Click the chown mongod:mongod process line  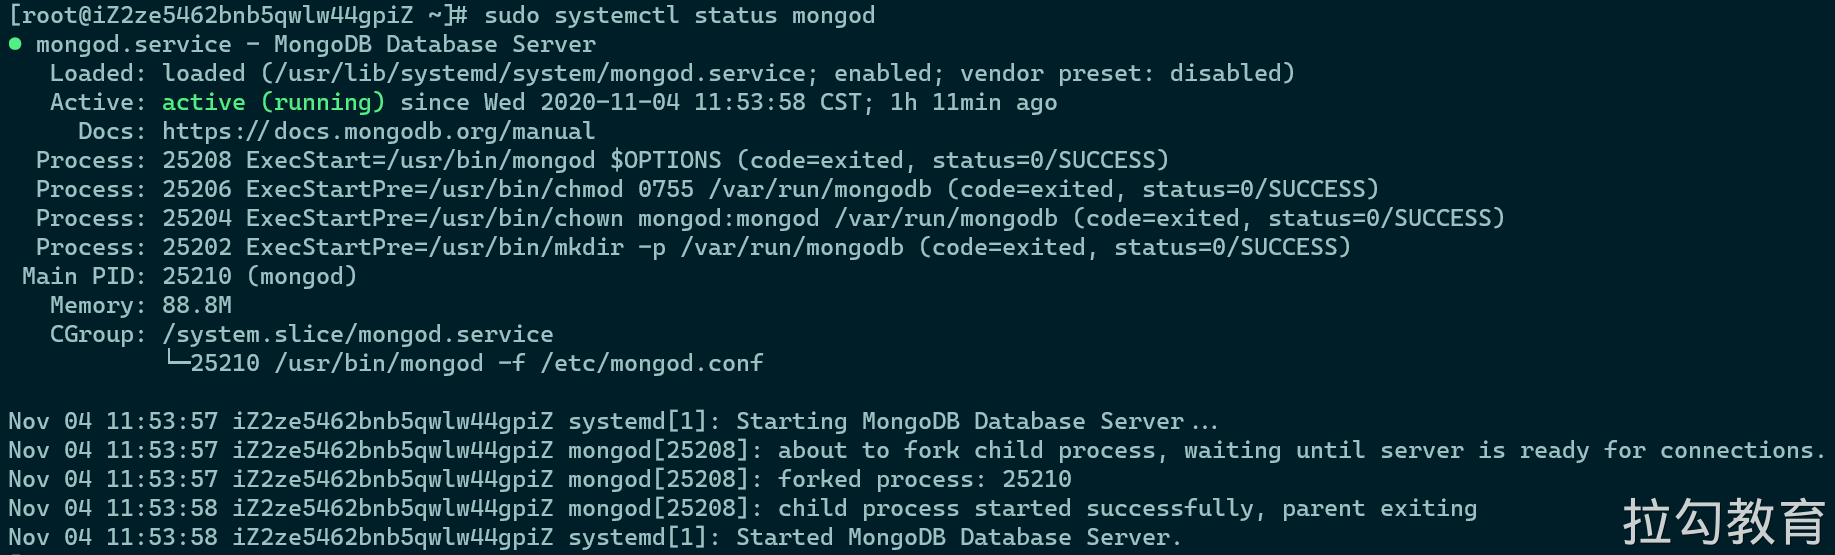[770, 218]
